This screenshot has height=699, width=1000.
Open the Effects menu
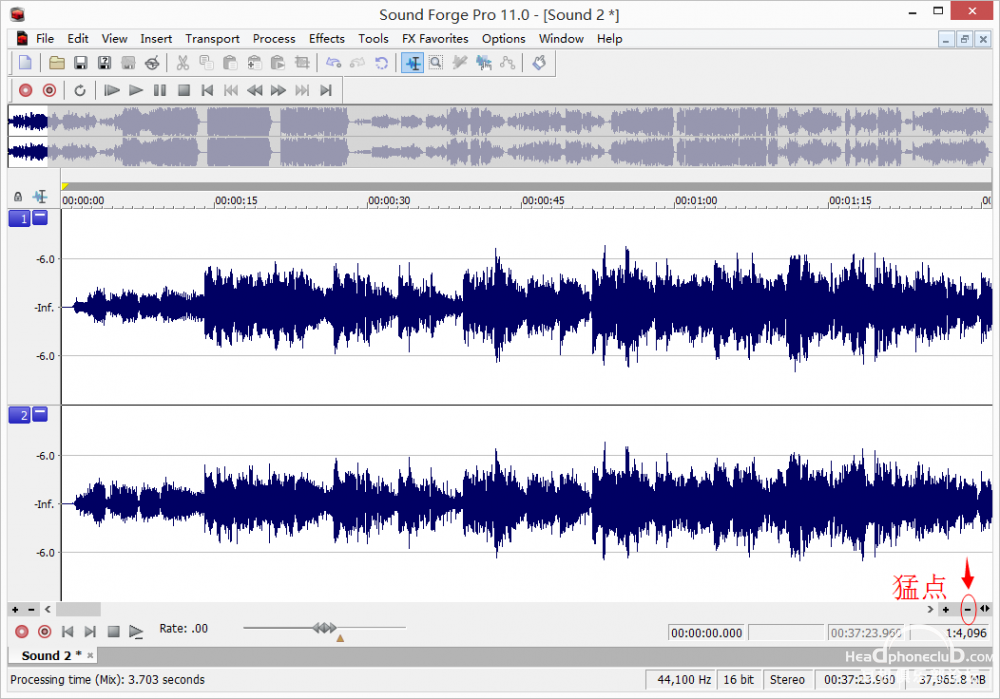tap(327, 39)
